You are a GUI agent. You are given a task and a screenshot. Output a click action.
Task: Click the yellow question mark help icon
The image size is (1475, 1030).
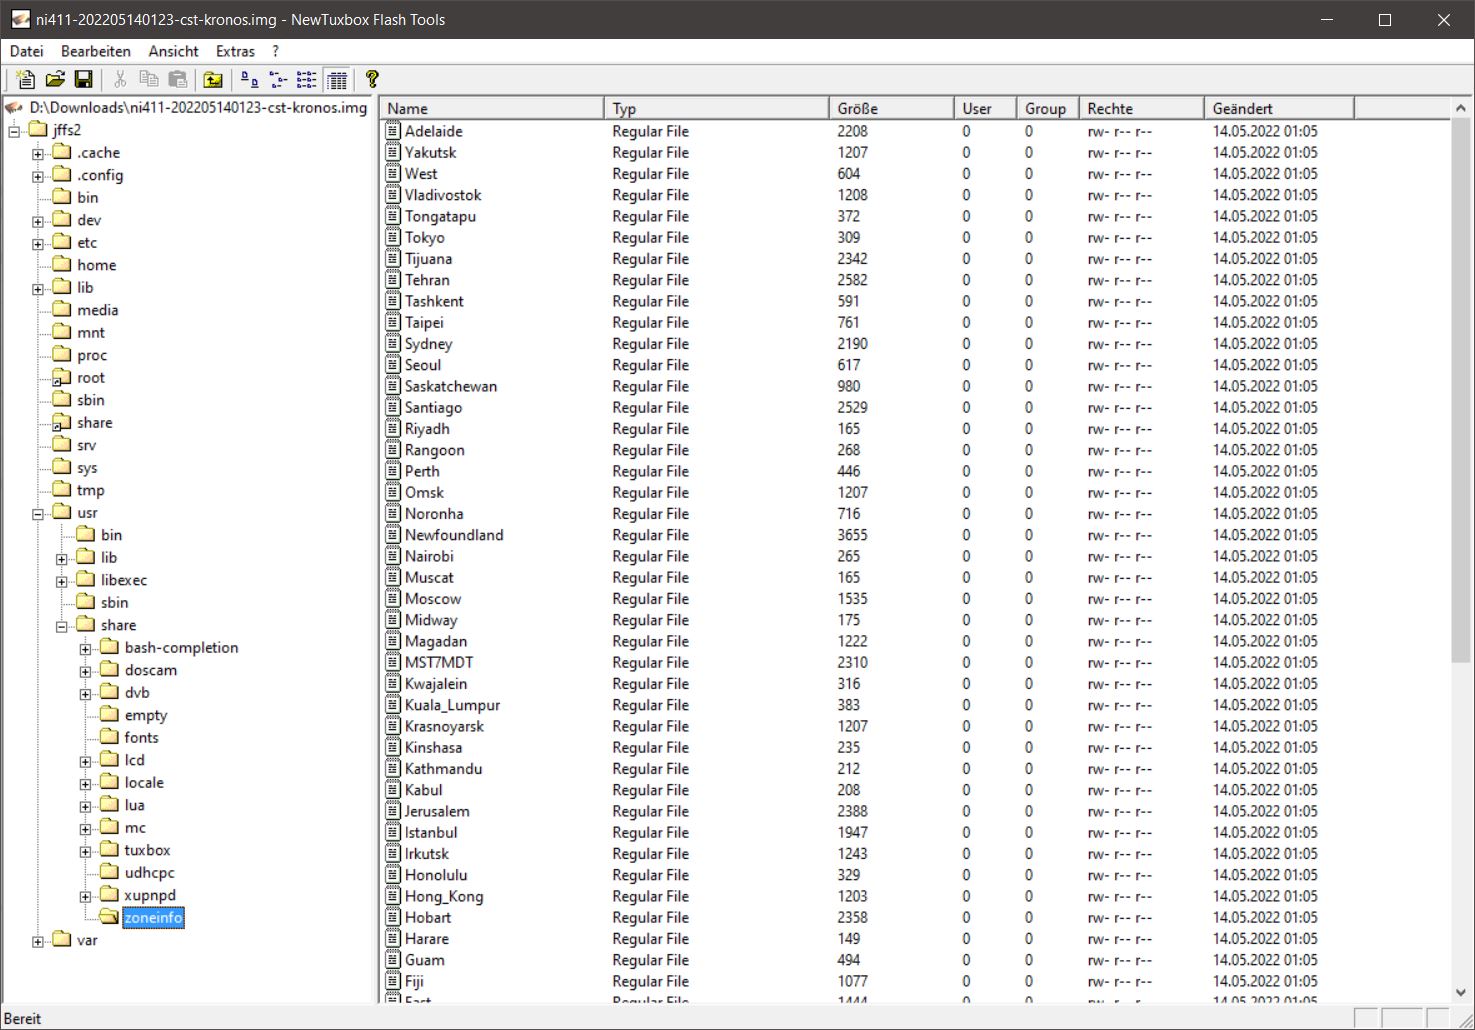[x=372, y=80]
